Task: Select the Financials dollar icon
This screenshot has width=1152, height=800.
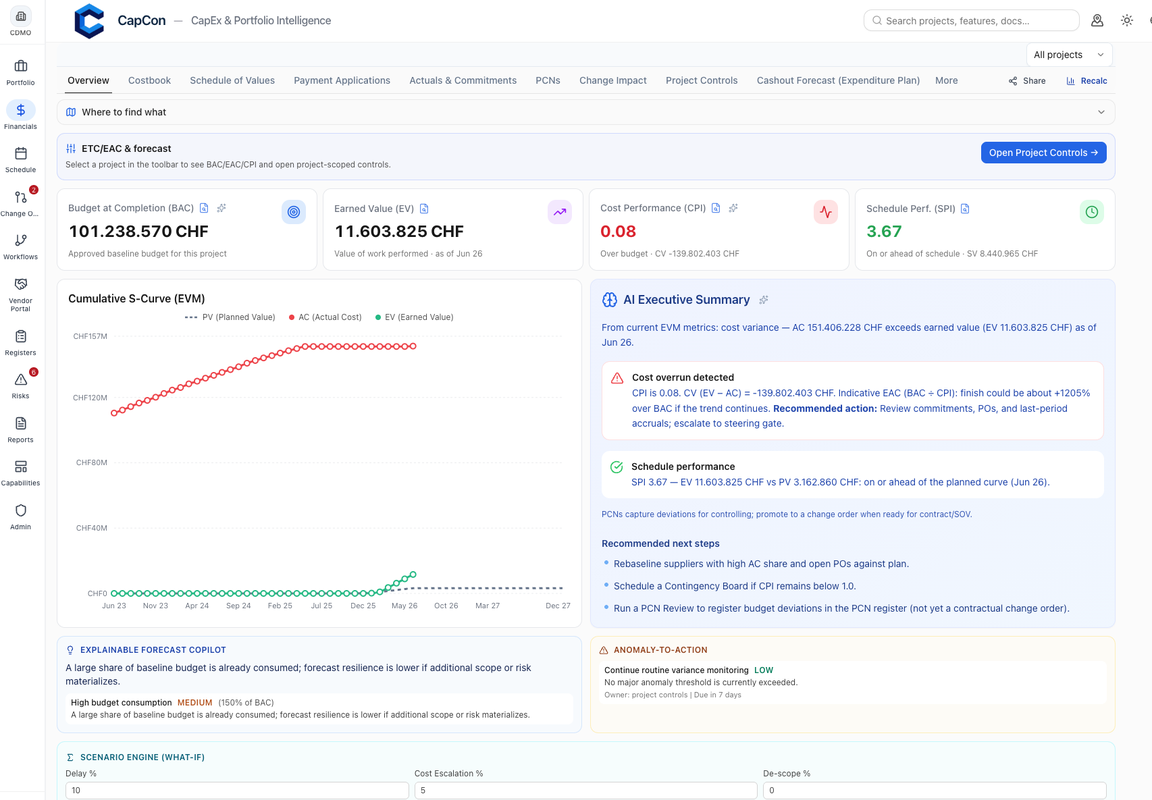Action: (21, 110)
